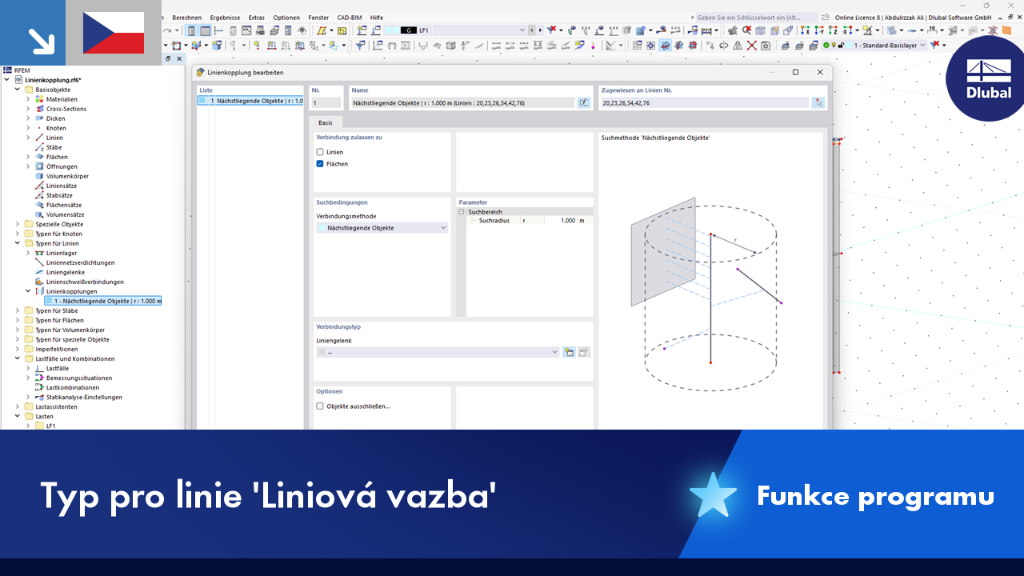Click the view in X direction axis icon
Viewport: 1024px width, 576px height.
805,30
